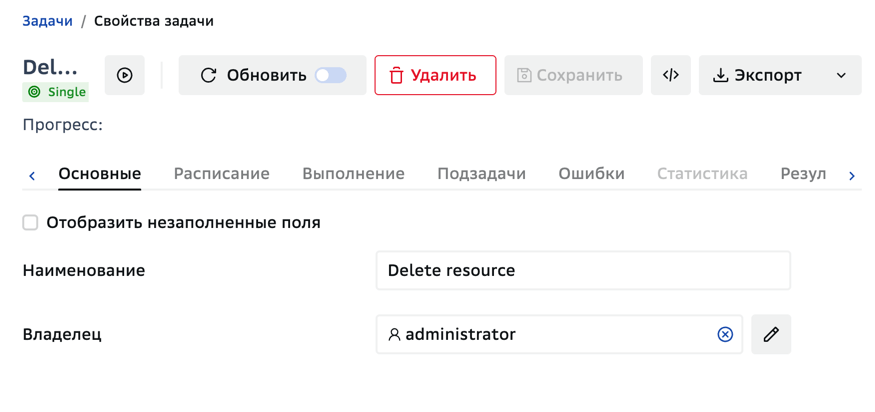This screenshot has width=875, height=412.
Task: Switch to the Основные tab
Action: [x=100, y=174]
